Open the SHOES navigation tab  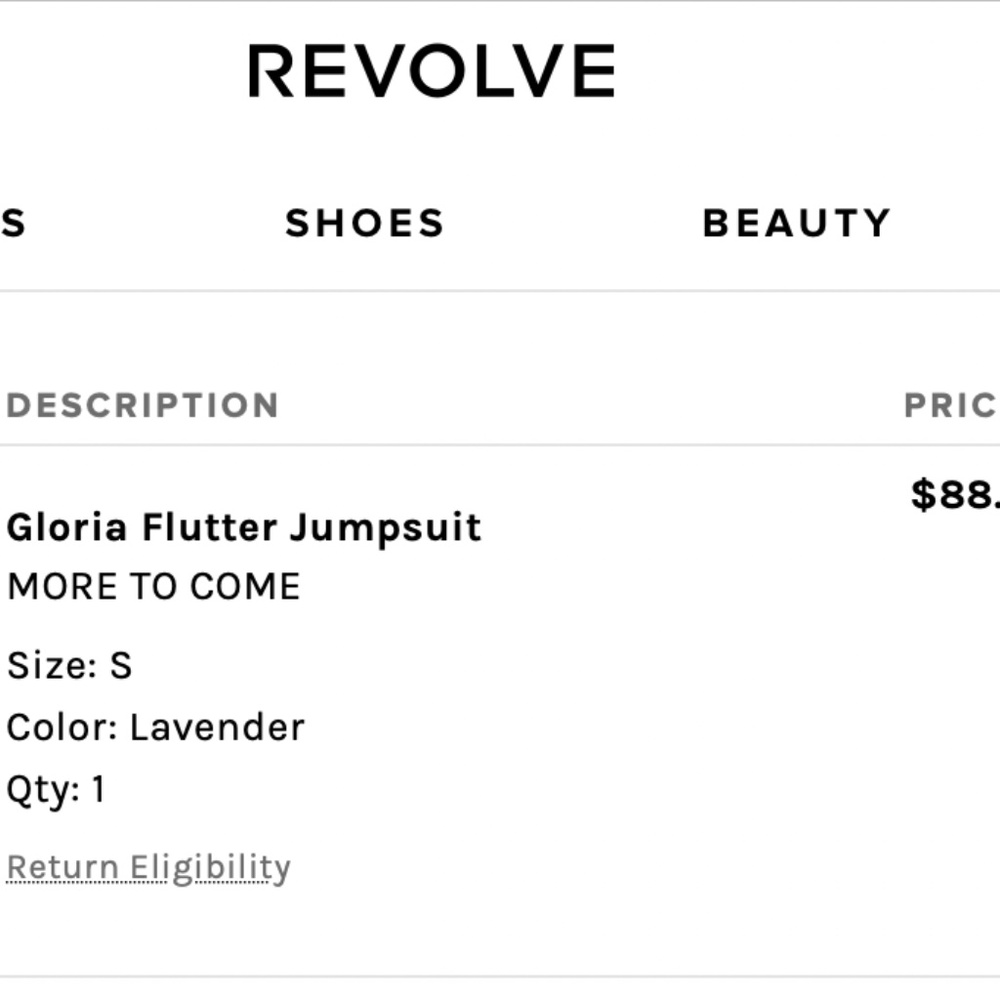(x=364, y=222)
